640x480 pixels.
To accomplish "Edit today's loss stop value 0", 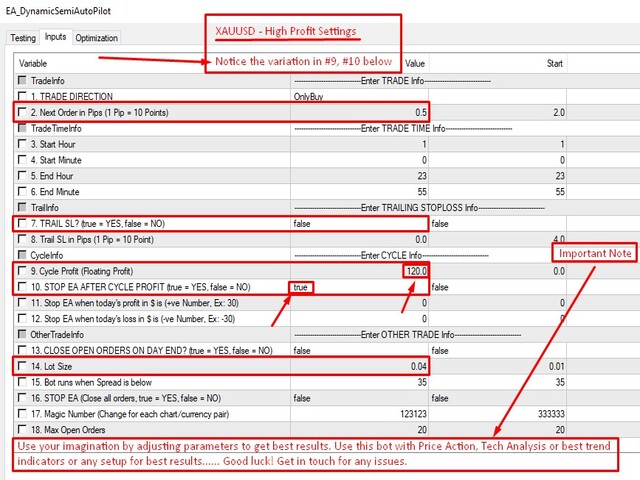I will point(360,319).
